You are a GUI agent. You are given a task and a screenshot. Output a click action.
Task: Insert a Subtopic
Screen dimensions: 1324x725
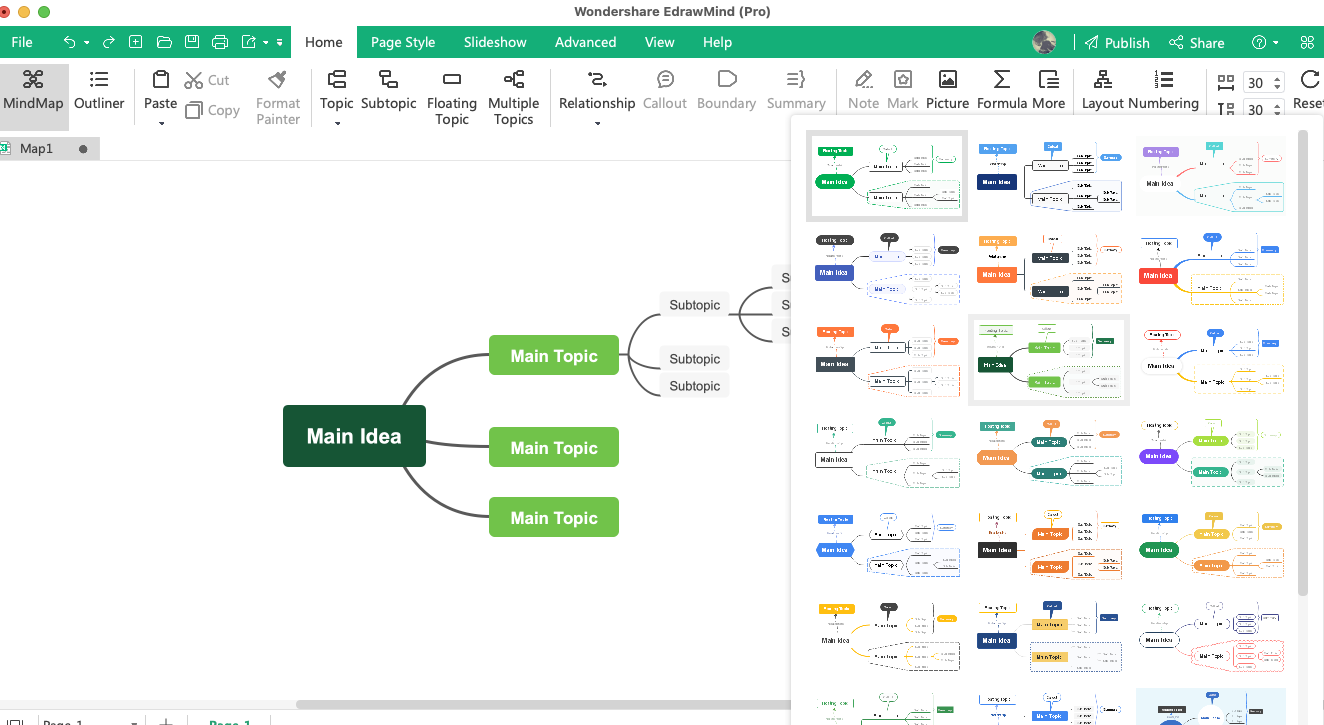tap(389, 90)
